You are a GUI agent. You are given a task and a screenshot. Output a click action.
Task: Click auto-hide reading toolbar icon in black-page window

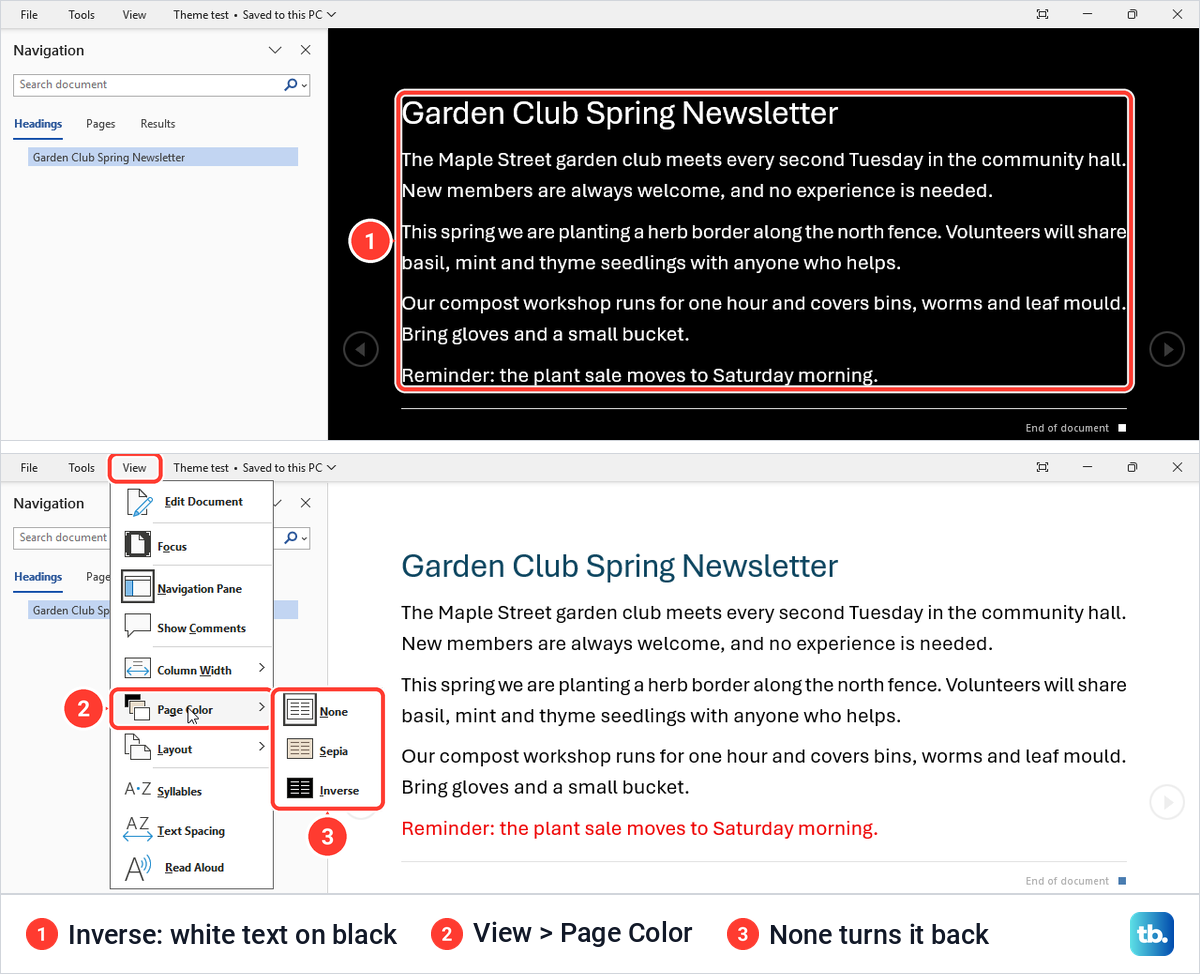[1043, 15]
